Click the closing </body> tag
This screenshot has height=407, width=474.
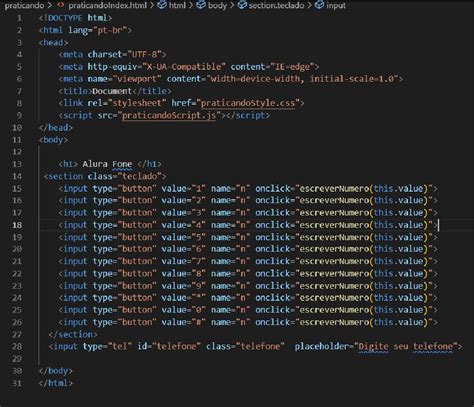(56, 371)
